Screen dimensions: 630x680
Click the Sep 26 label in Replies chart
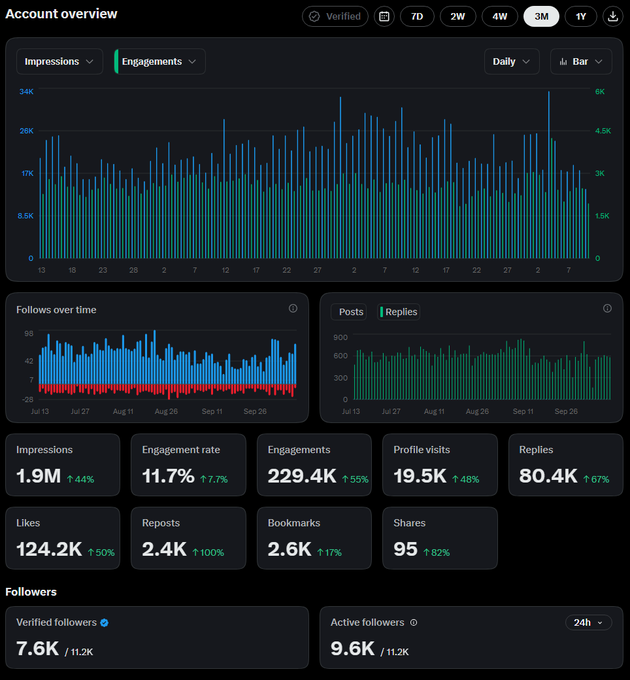coord(566,411)
